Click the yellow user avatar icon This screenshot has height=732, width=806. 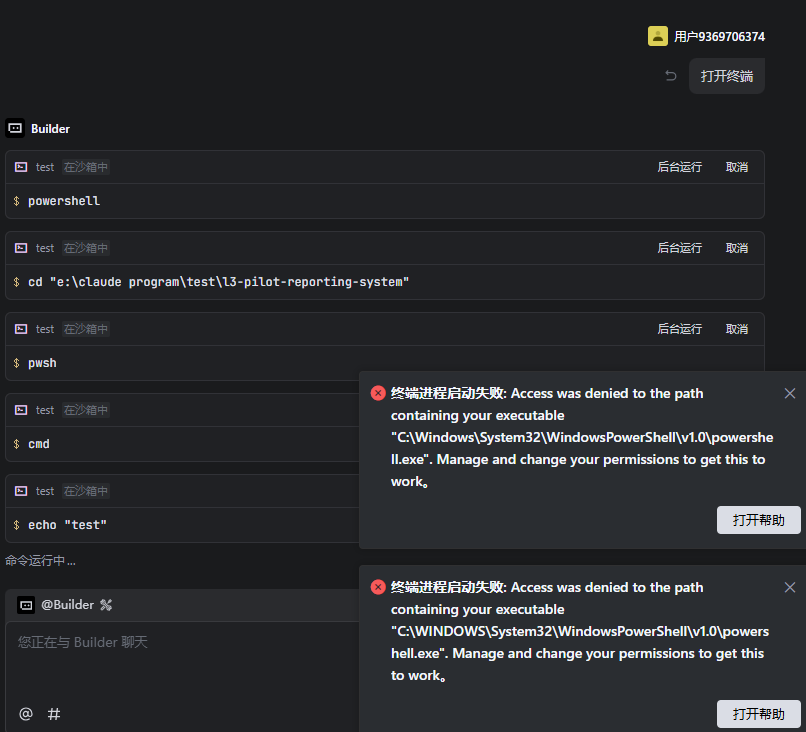(x=658, y=36)
